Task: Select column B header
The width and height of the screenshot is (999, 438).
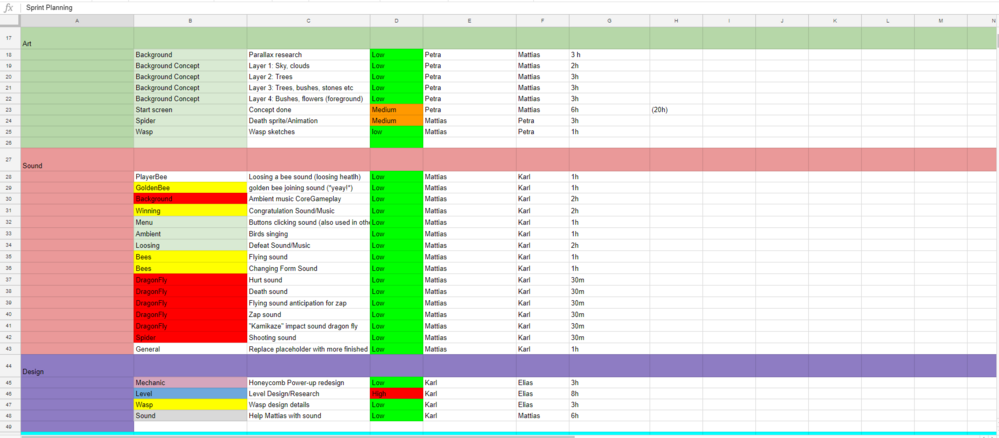Action: [190, 21]
